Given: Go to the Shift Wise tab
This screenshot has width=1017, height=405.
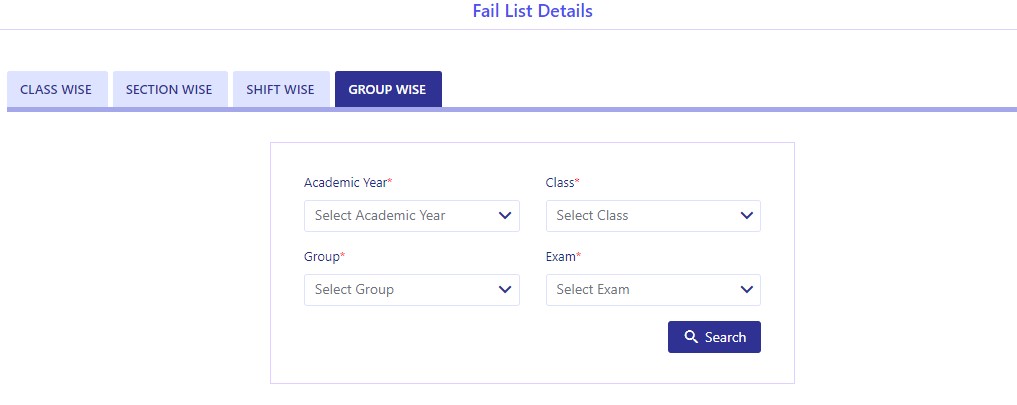Looking at the screenshot, I should click(x=281, y=89).
